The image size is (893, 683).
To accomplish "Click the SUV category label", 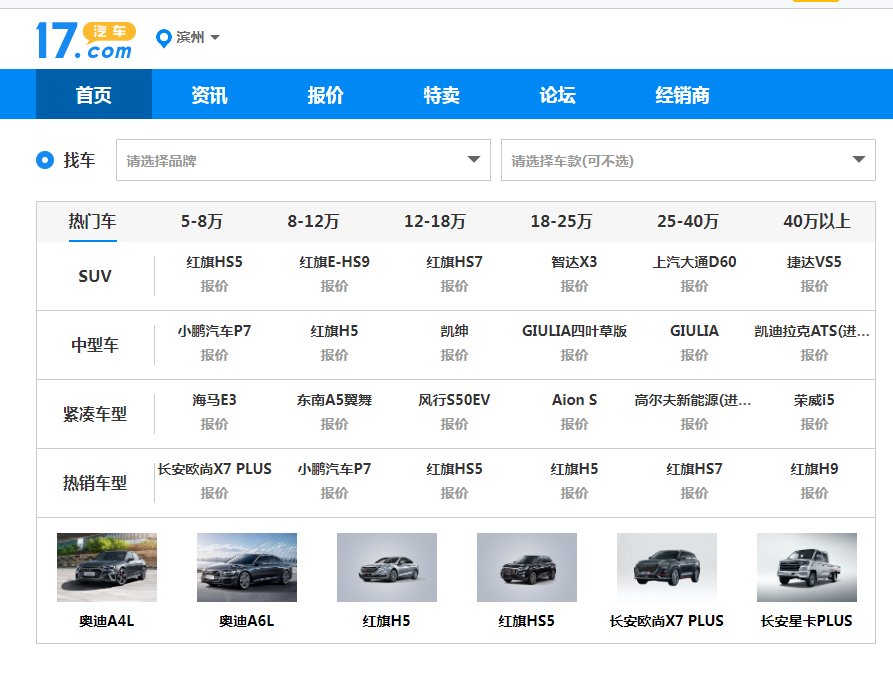I will [x=95, y=276].
